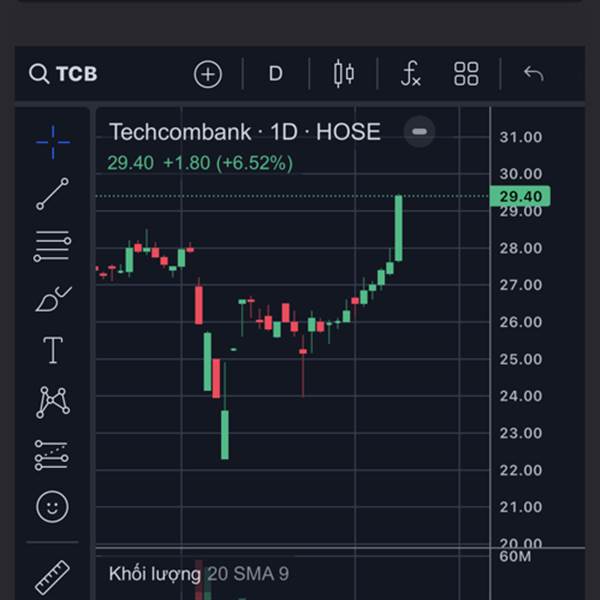Click the 60M volume axis label

point(515,556)
